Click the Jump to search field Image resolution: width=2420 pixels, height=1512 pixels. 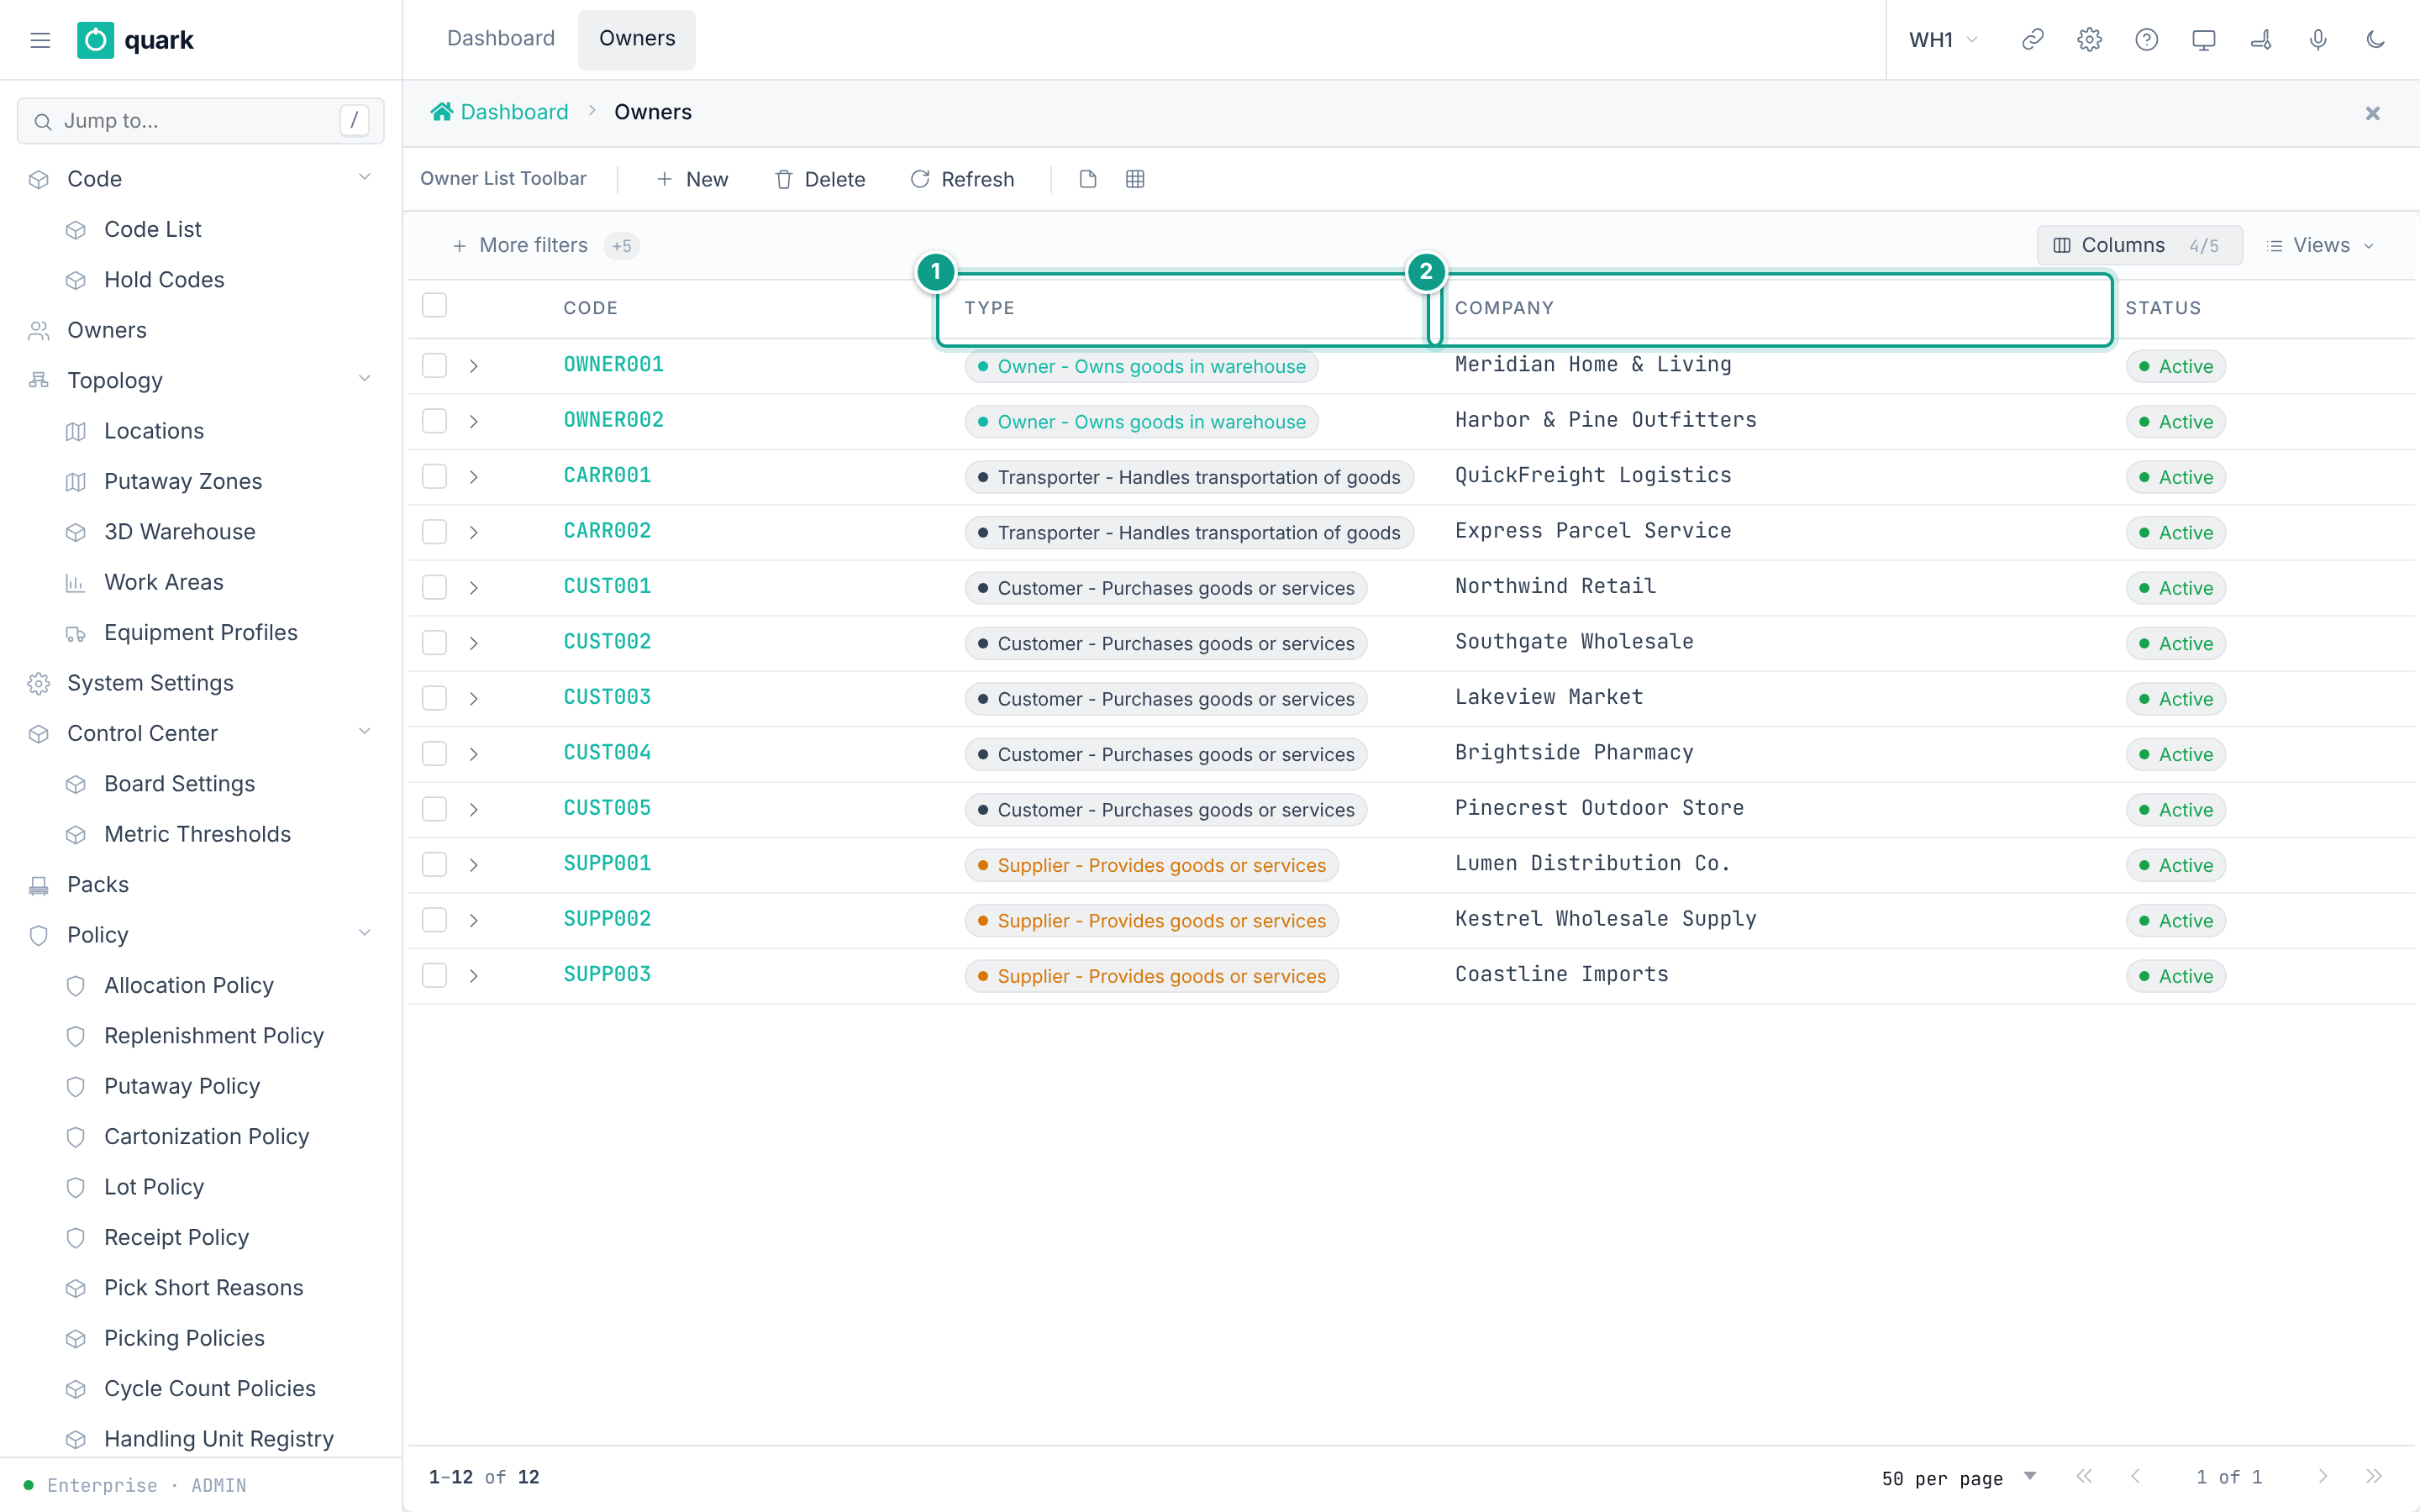[x=200, y=121]
